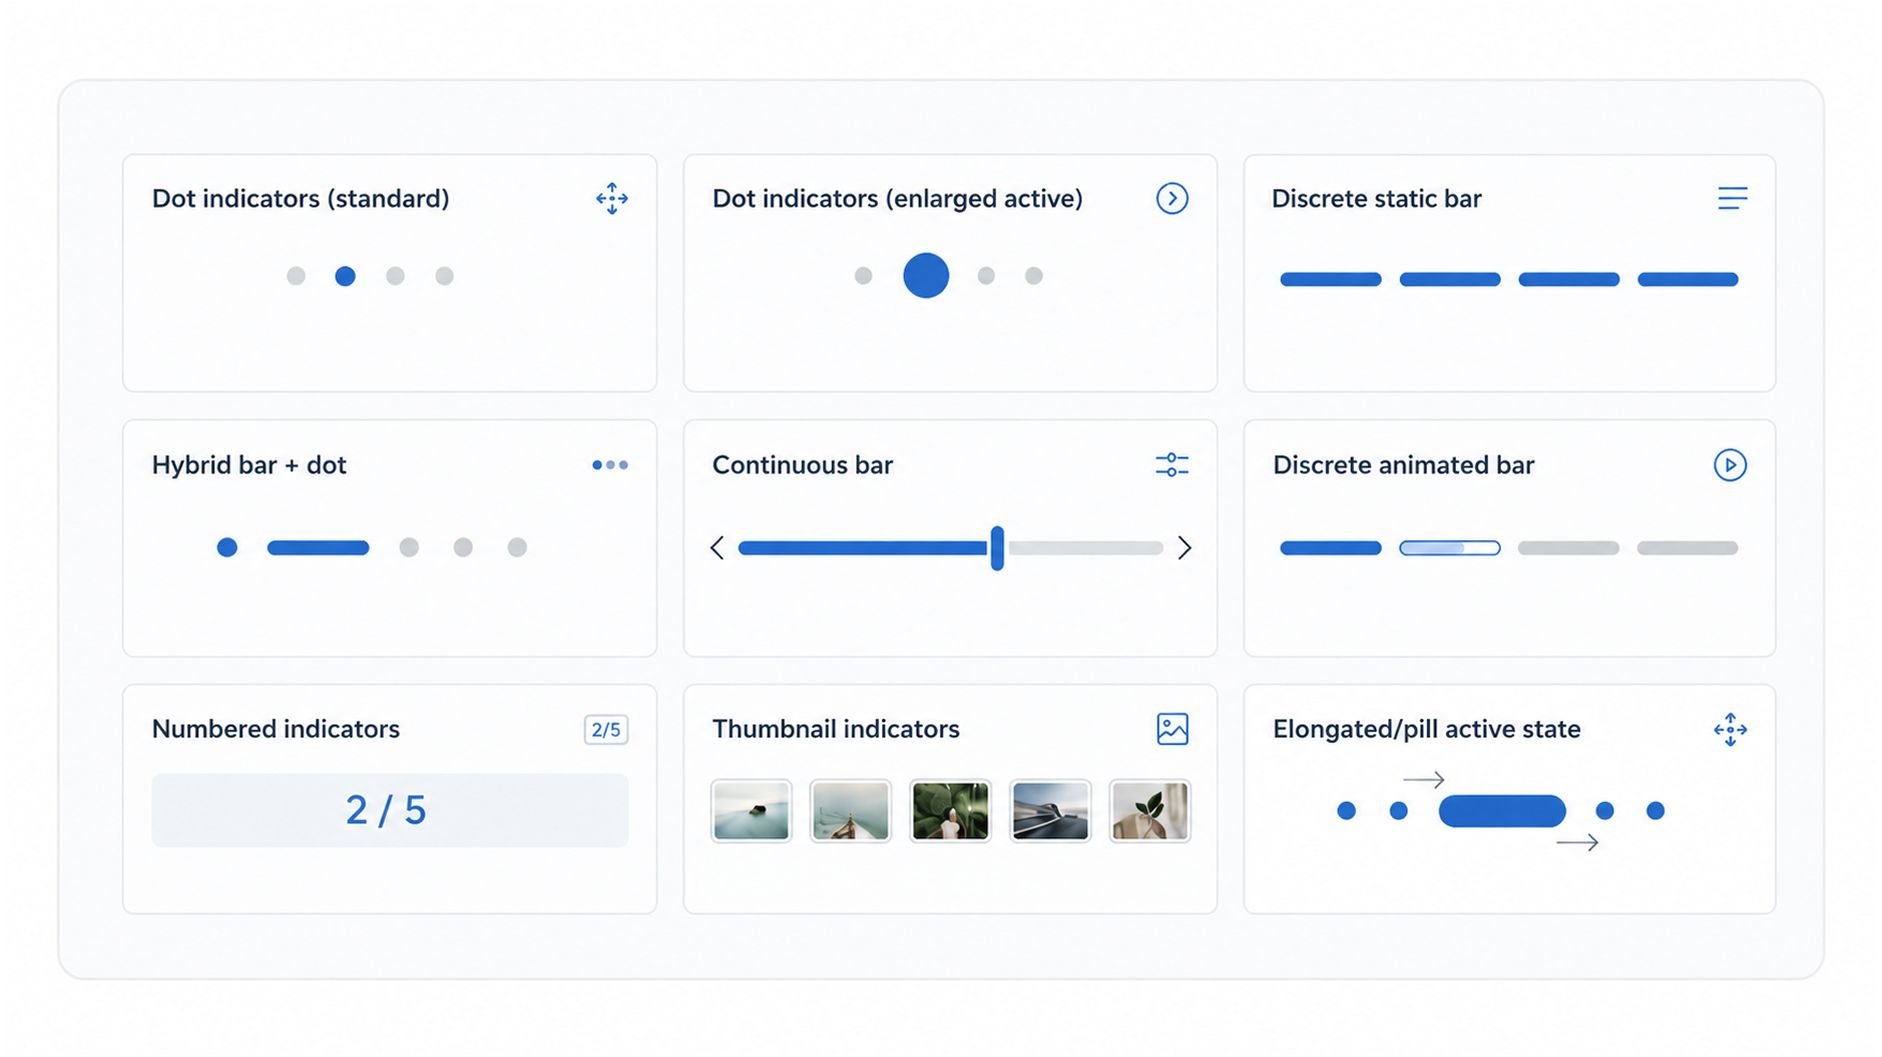Select the first gray dot in Hybrid bar + dot
Viewport: 1882px width, 1057px height.
(409, 547)
